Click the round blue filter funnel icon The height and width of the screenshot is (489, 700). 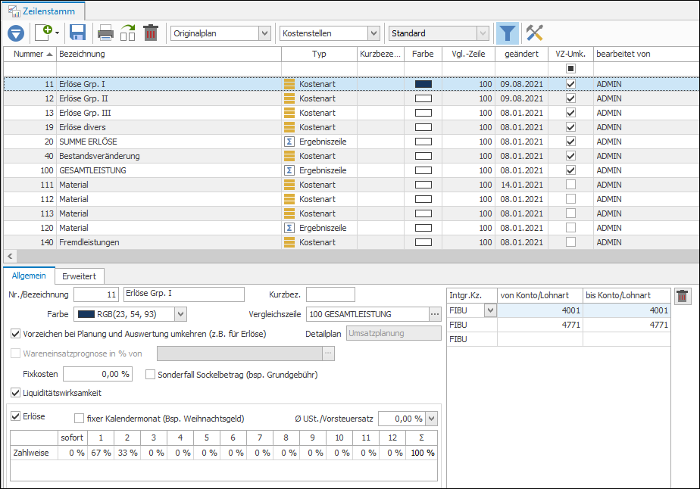[16, 33]
